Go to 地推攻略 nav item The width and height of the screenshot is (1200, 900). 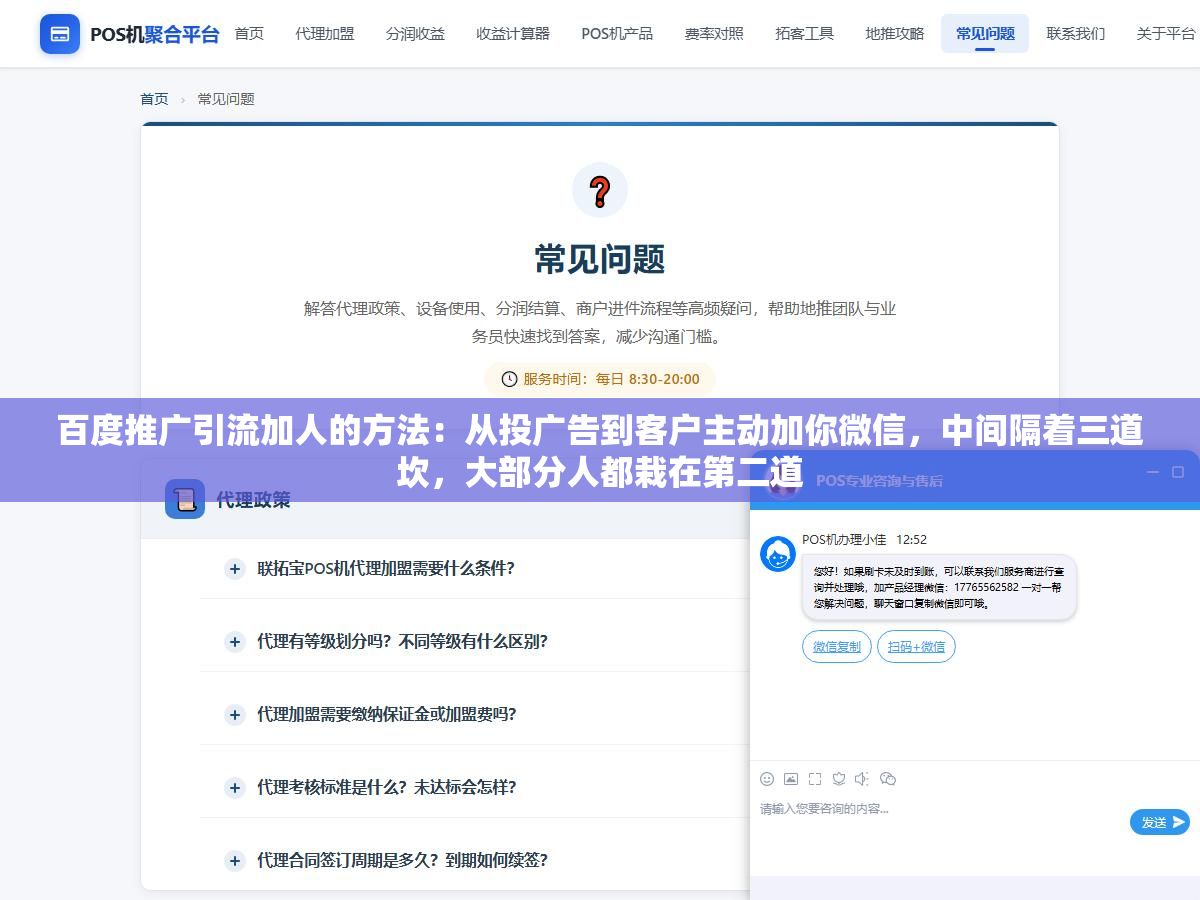895,34
